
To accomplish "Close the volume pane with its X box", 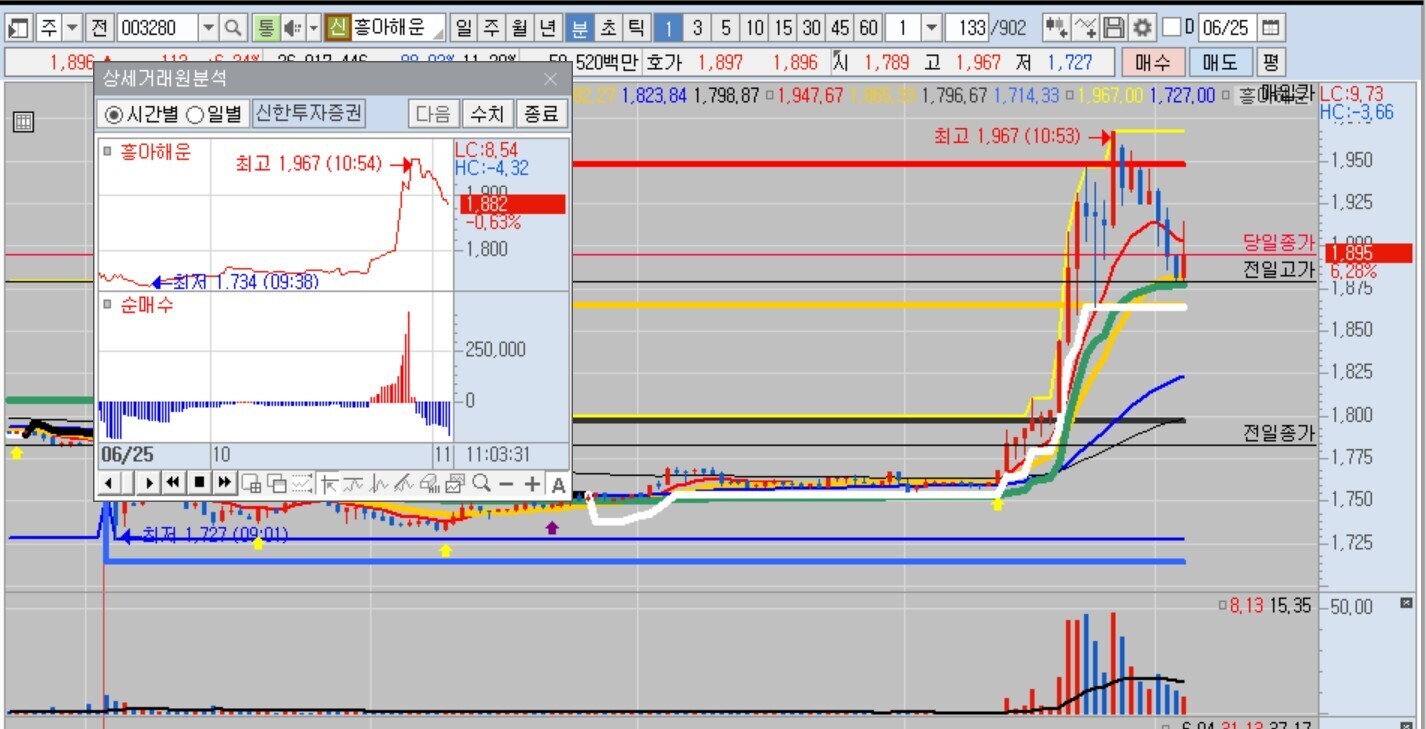I will pos(1406,603).
